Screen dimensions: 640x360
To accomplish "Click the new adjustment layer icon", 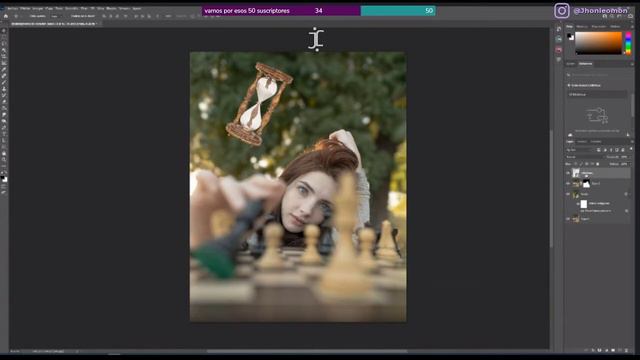I will [x=606, y=350].
